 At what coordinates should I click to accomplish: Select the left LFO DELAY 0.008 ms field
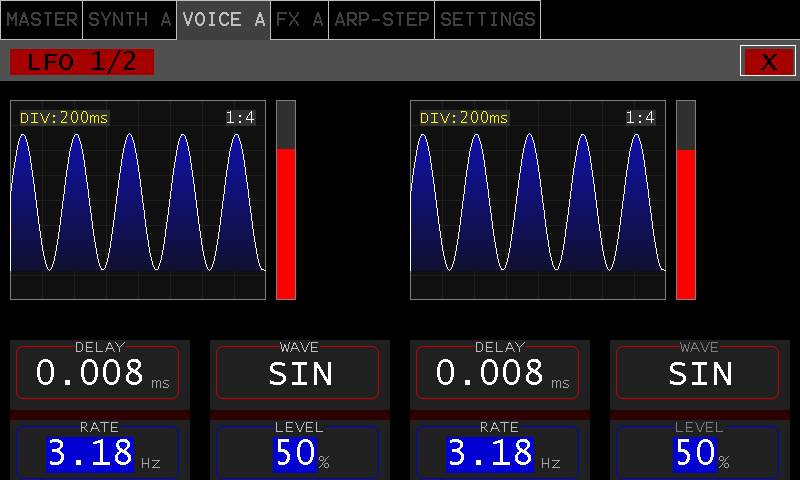tap(97, 372)
